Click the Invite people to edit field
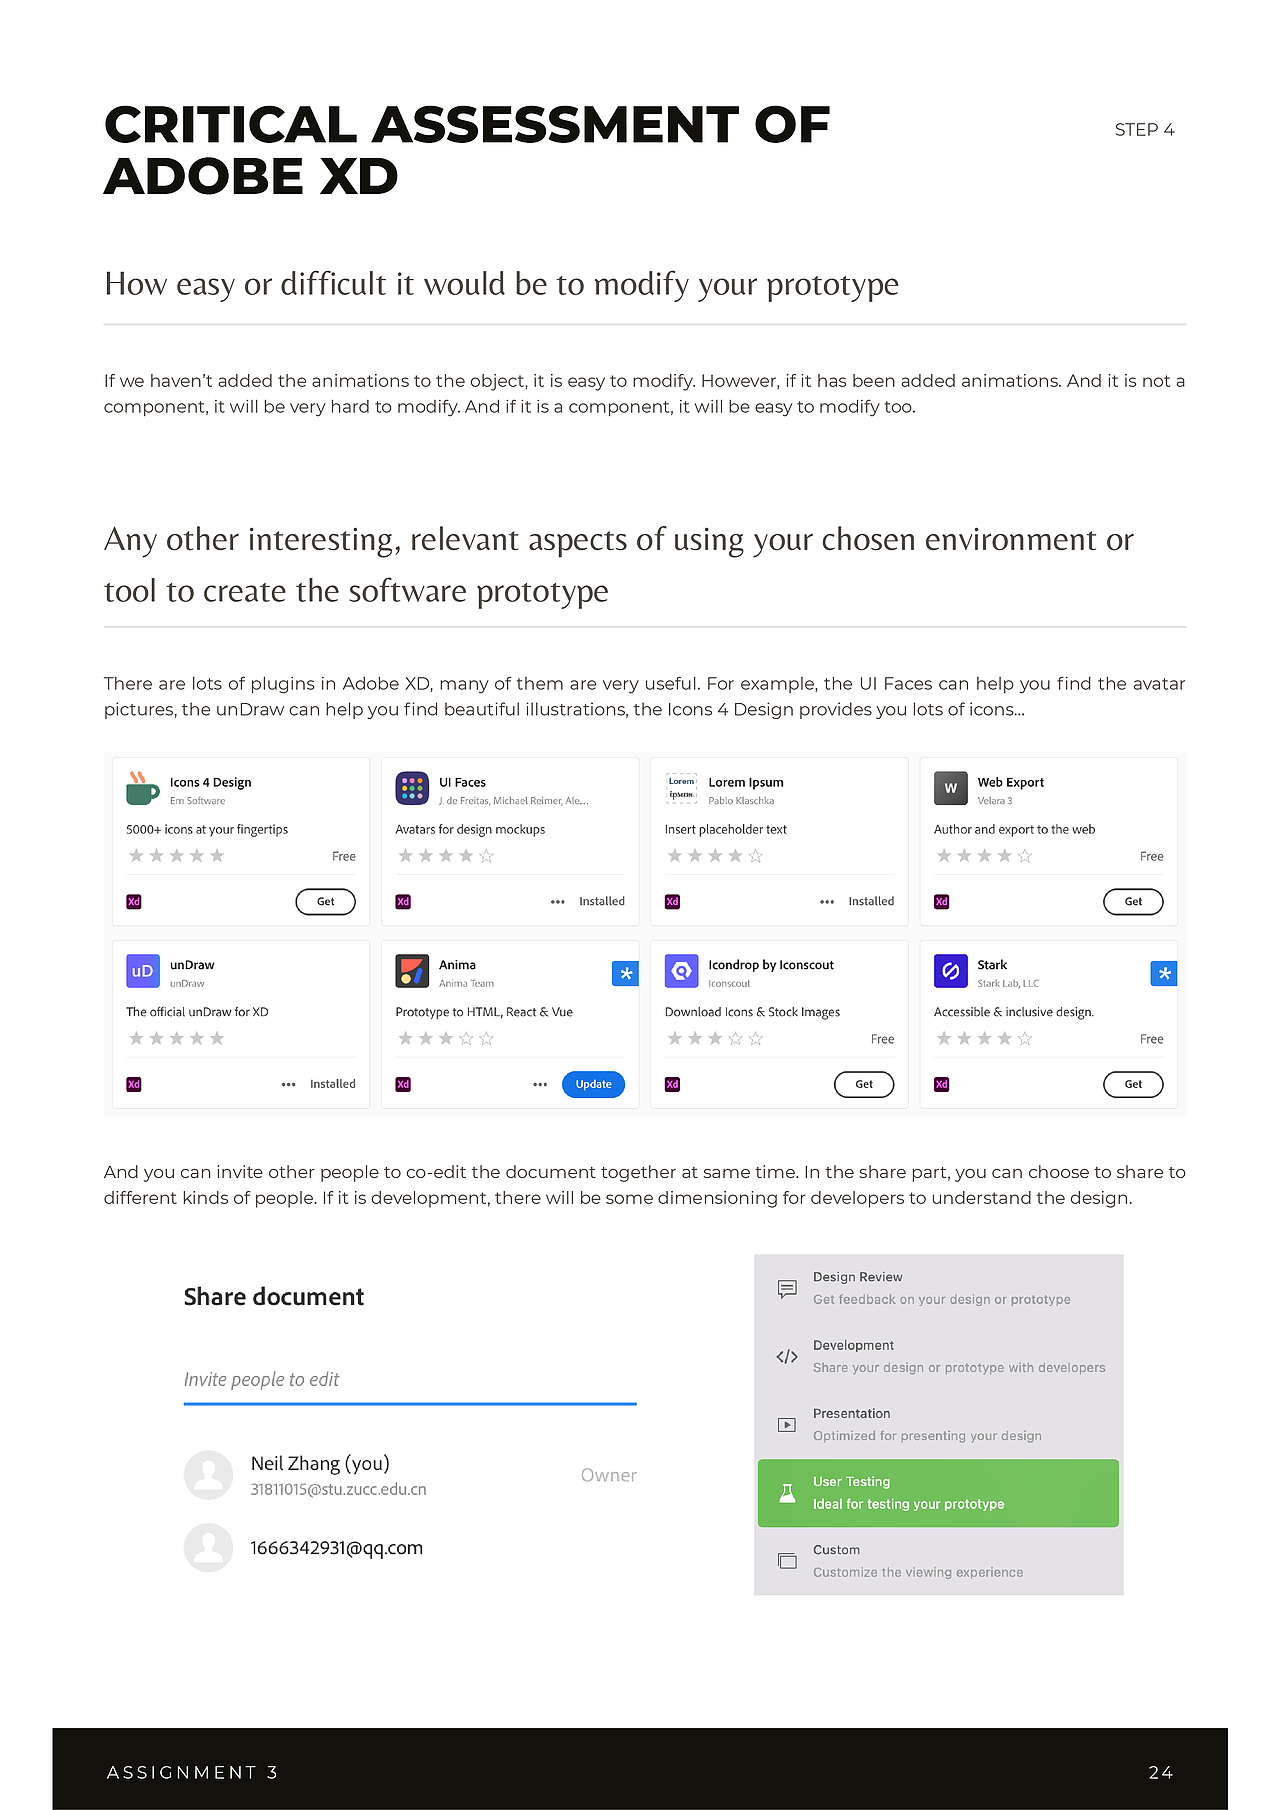Image resolution: width=1280 pixels, height=1810 pixels. coord(410,1380)
